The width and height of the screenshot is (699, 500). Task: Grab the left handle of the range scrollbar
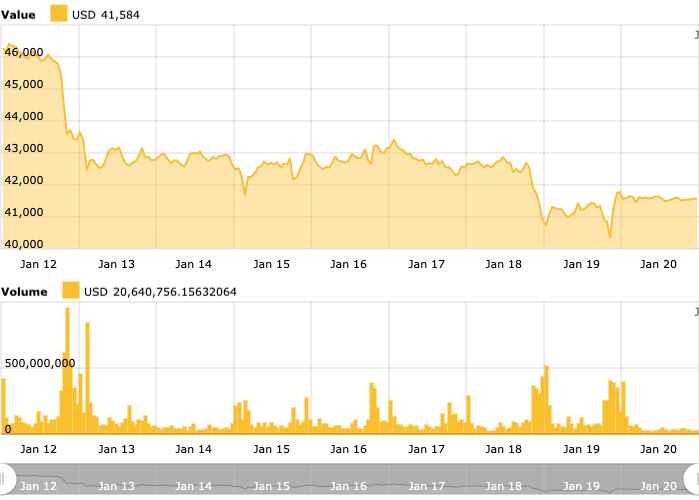tap(4, 480)
